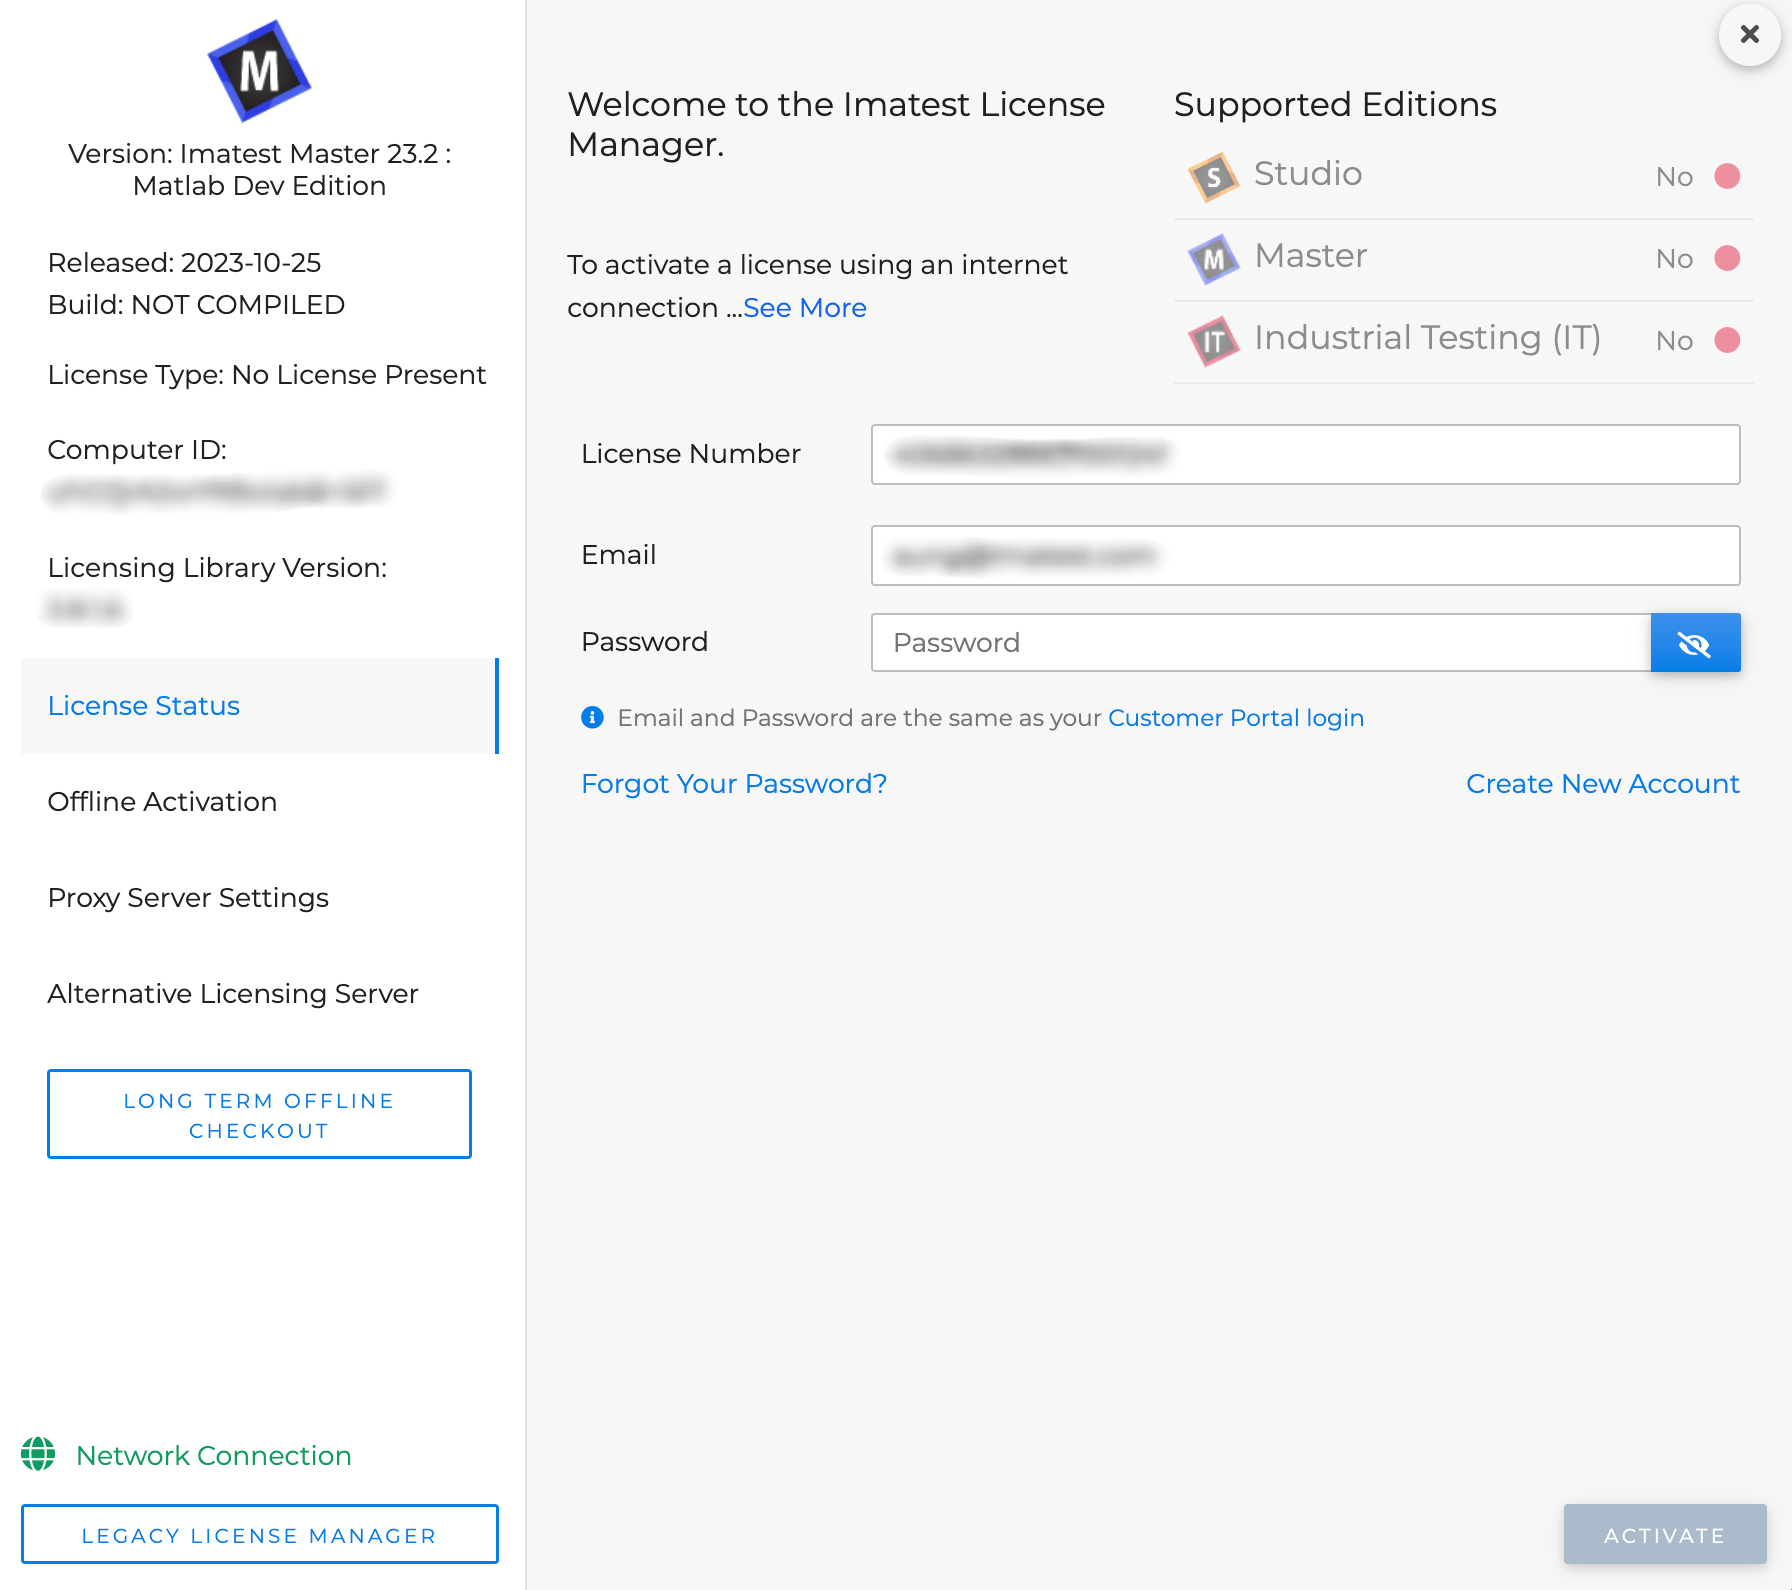Click the Supported Editions heading
The width and height of the screenshot is (1792, 1590).
(x=1334, y=105)
